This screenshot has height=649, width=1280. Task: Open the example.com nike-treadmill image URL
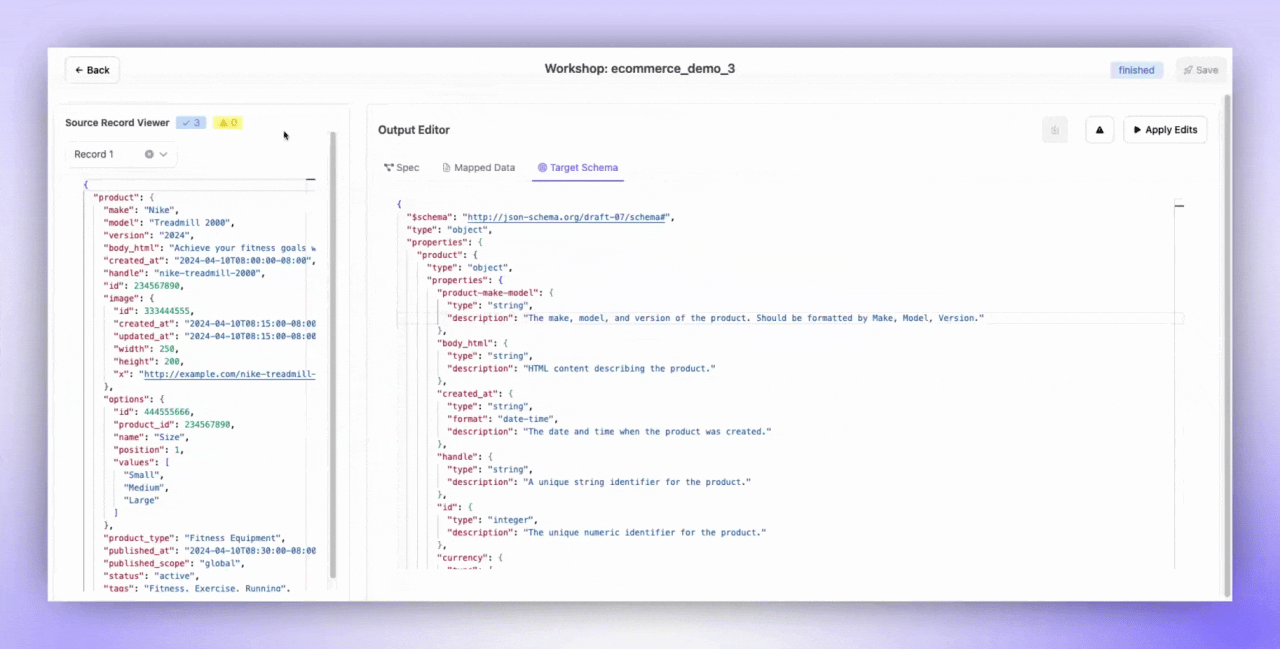pos(229,374)
